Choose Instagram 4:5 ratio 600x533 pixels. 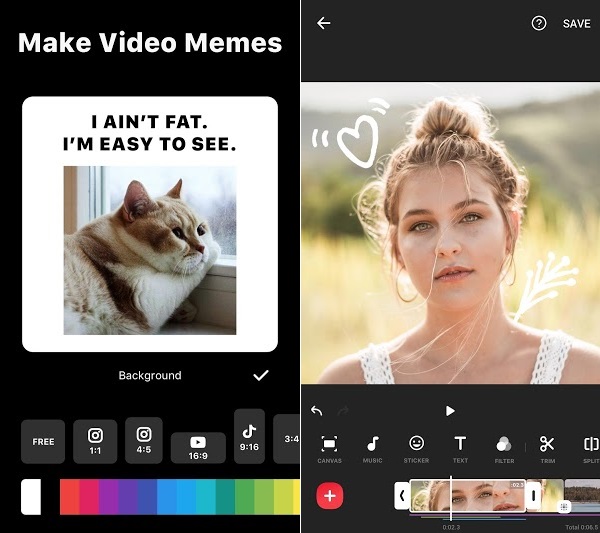point(144,440)
